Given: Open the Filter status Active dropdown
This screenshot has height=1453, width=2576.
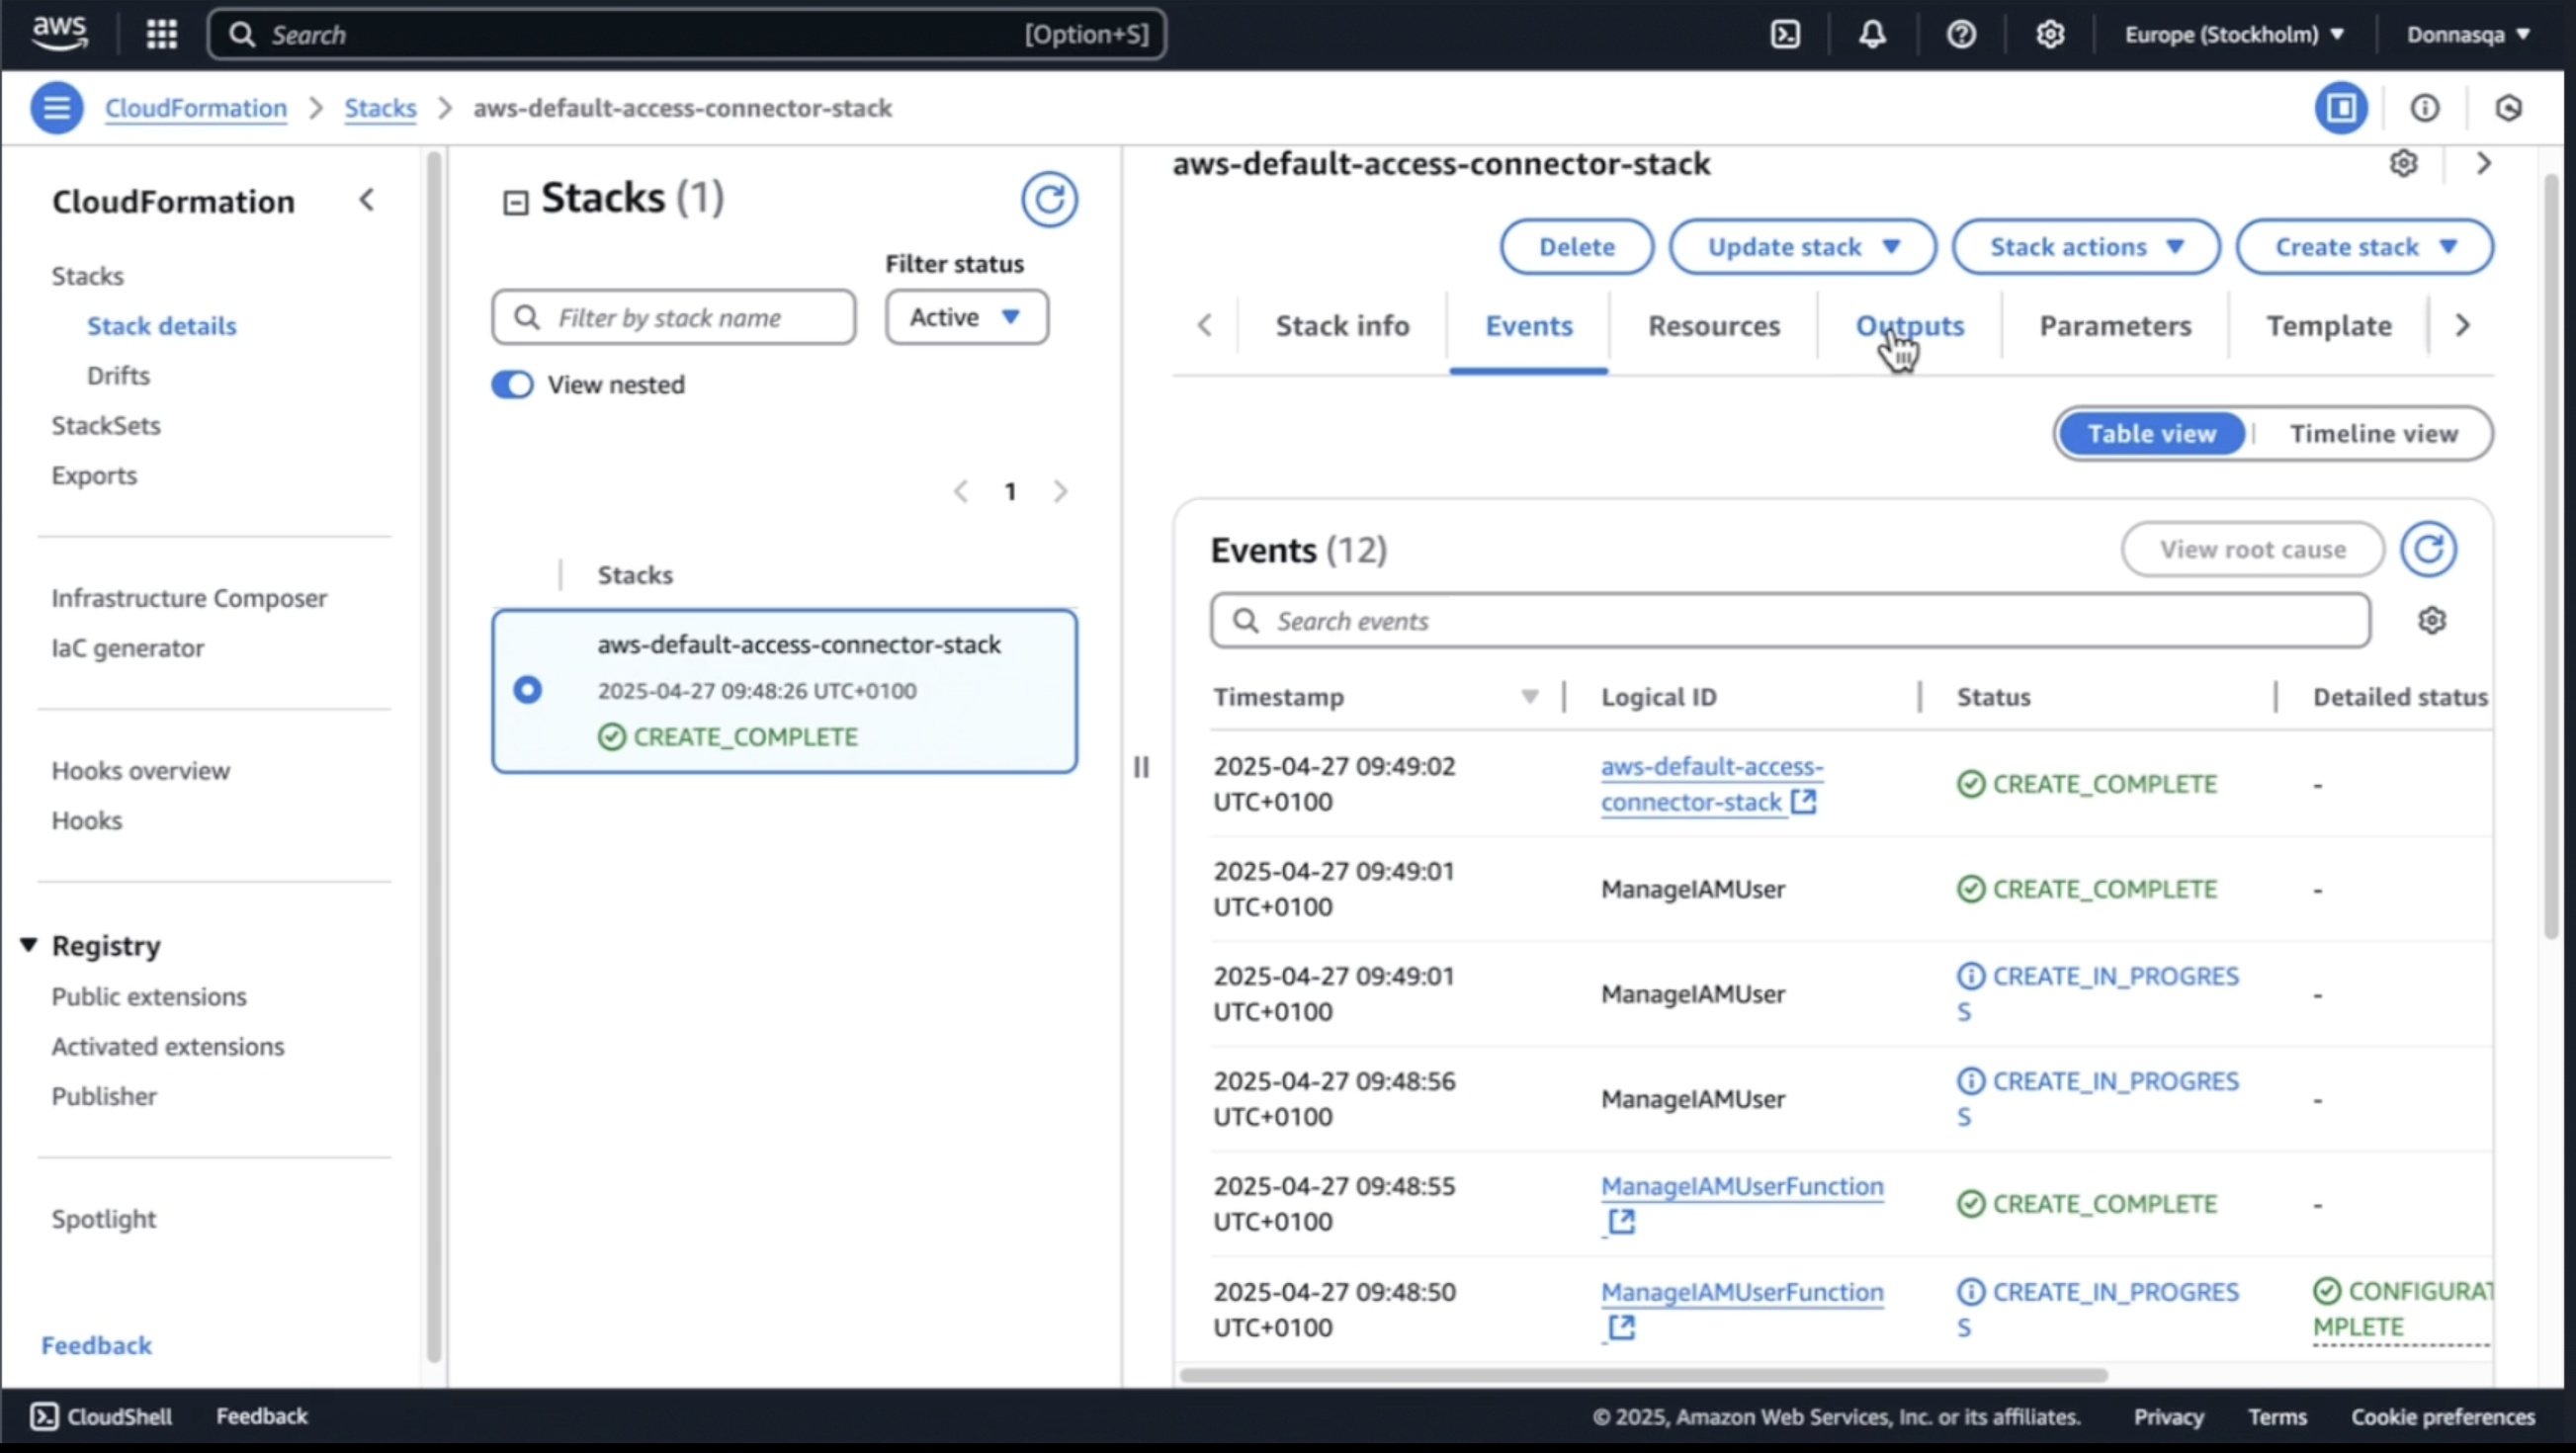Looking at the screenshot, I should pyautogui.click(x=966, y=317).
